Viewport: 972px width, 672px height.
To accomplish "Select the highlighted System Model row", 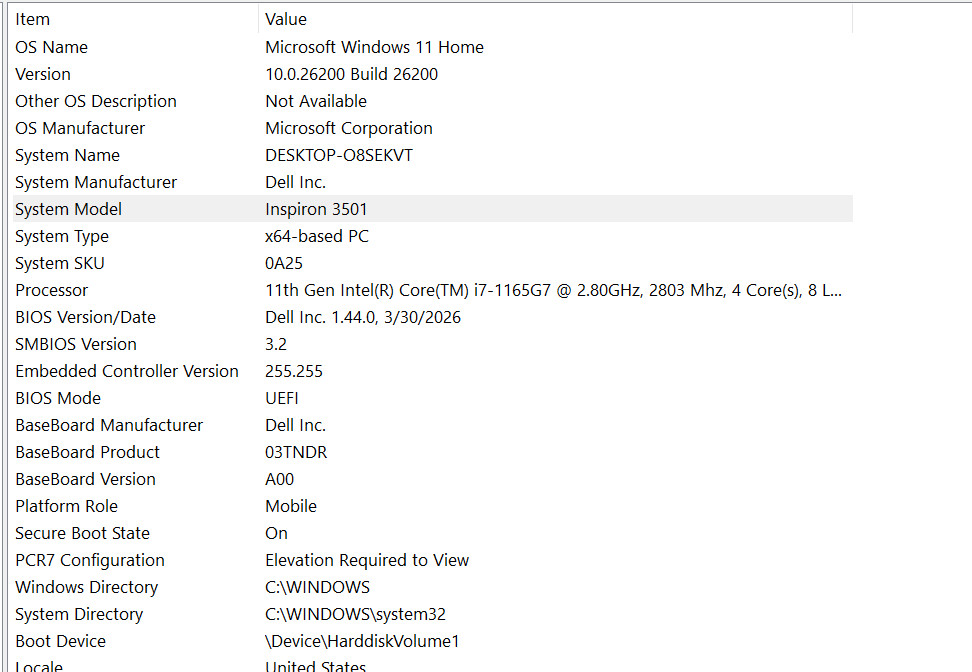I will click(x=433, y=209).
